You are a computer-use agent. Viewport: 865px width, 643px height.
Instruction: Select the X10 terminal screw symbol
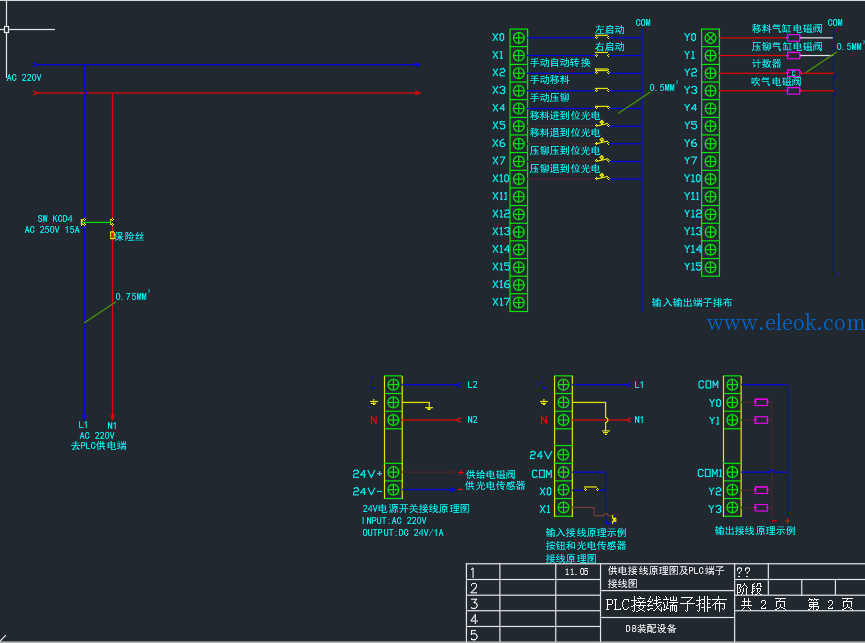pos(519,179)
